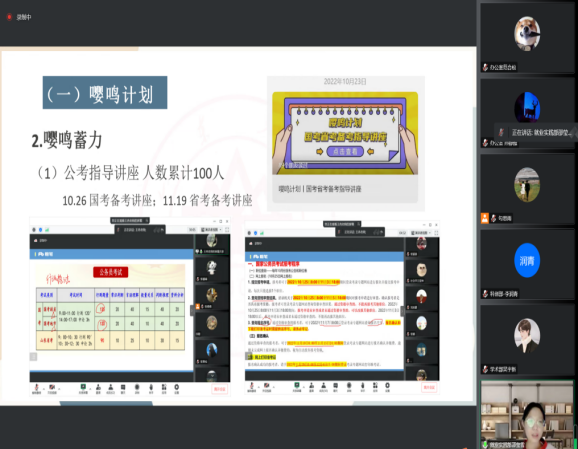Select the active speaker video tile
The image size is (578, 449).
click(x=527, y=415)
